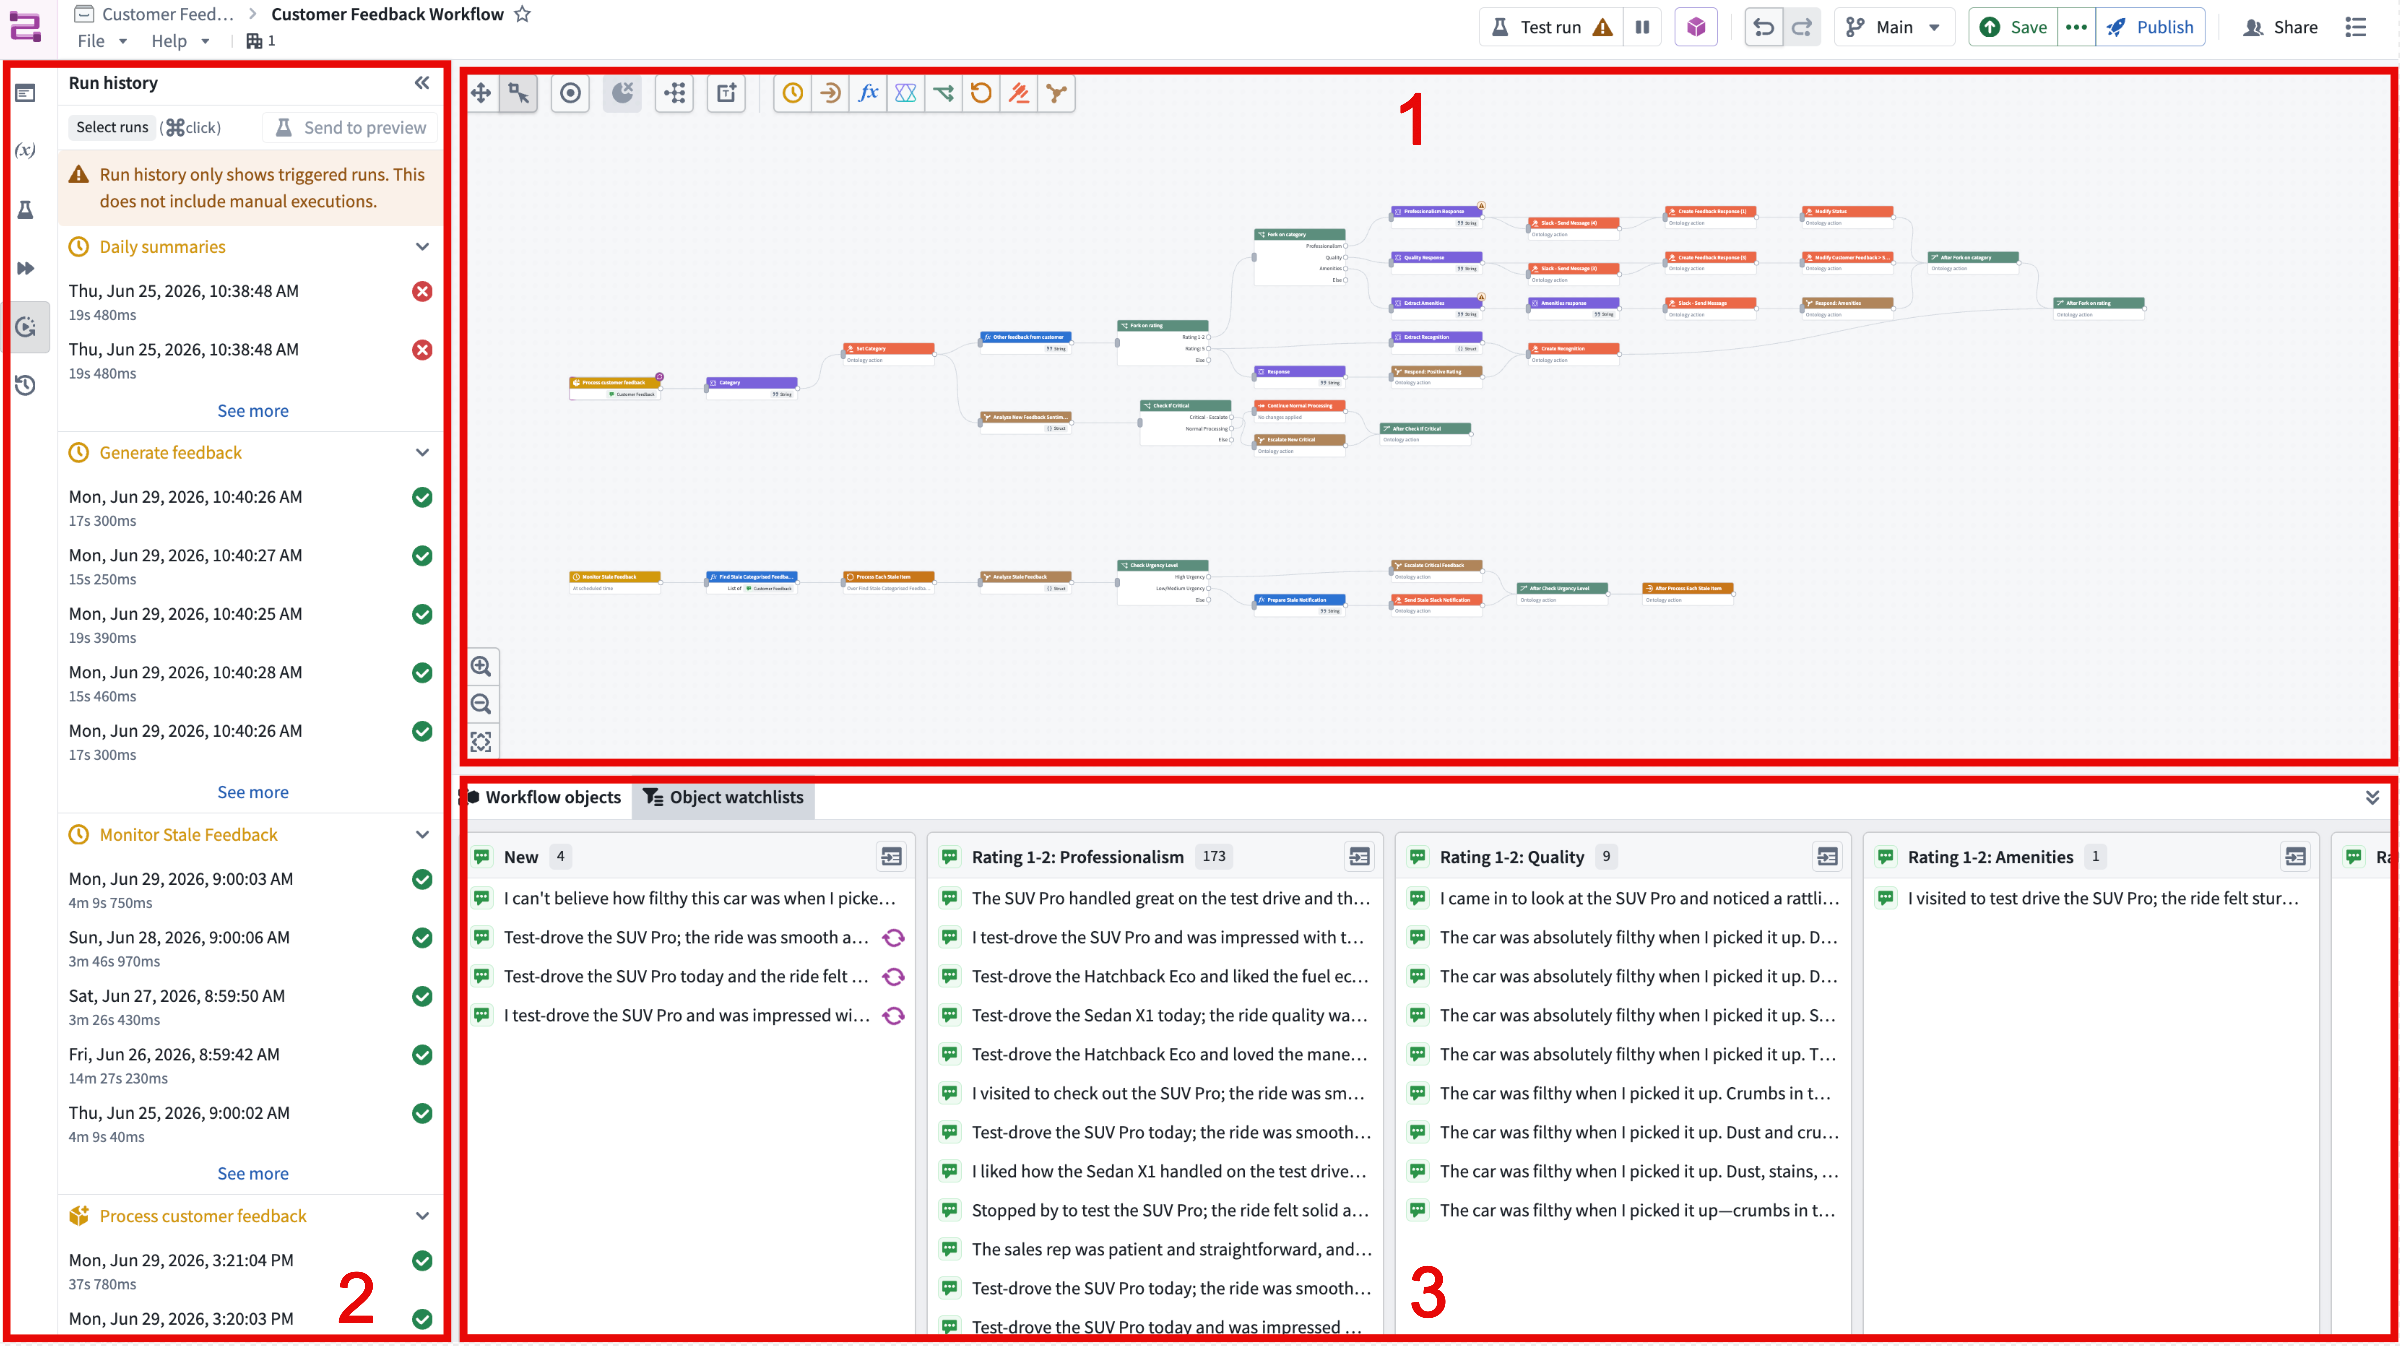Fit the workflow to screen
The image size is (2400, 1346).
(x=481, y=742)
